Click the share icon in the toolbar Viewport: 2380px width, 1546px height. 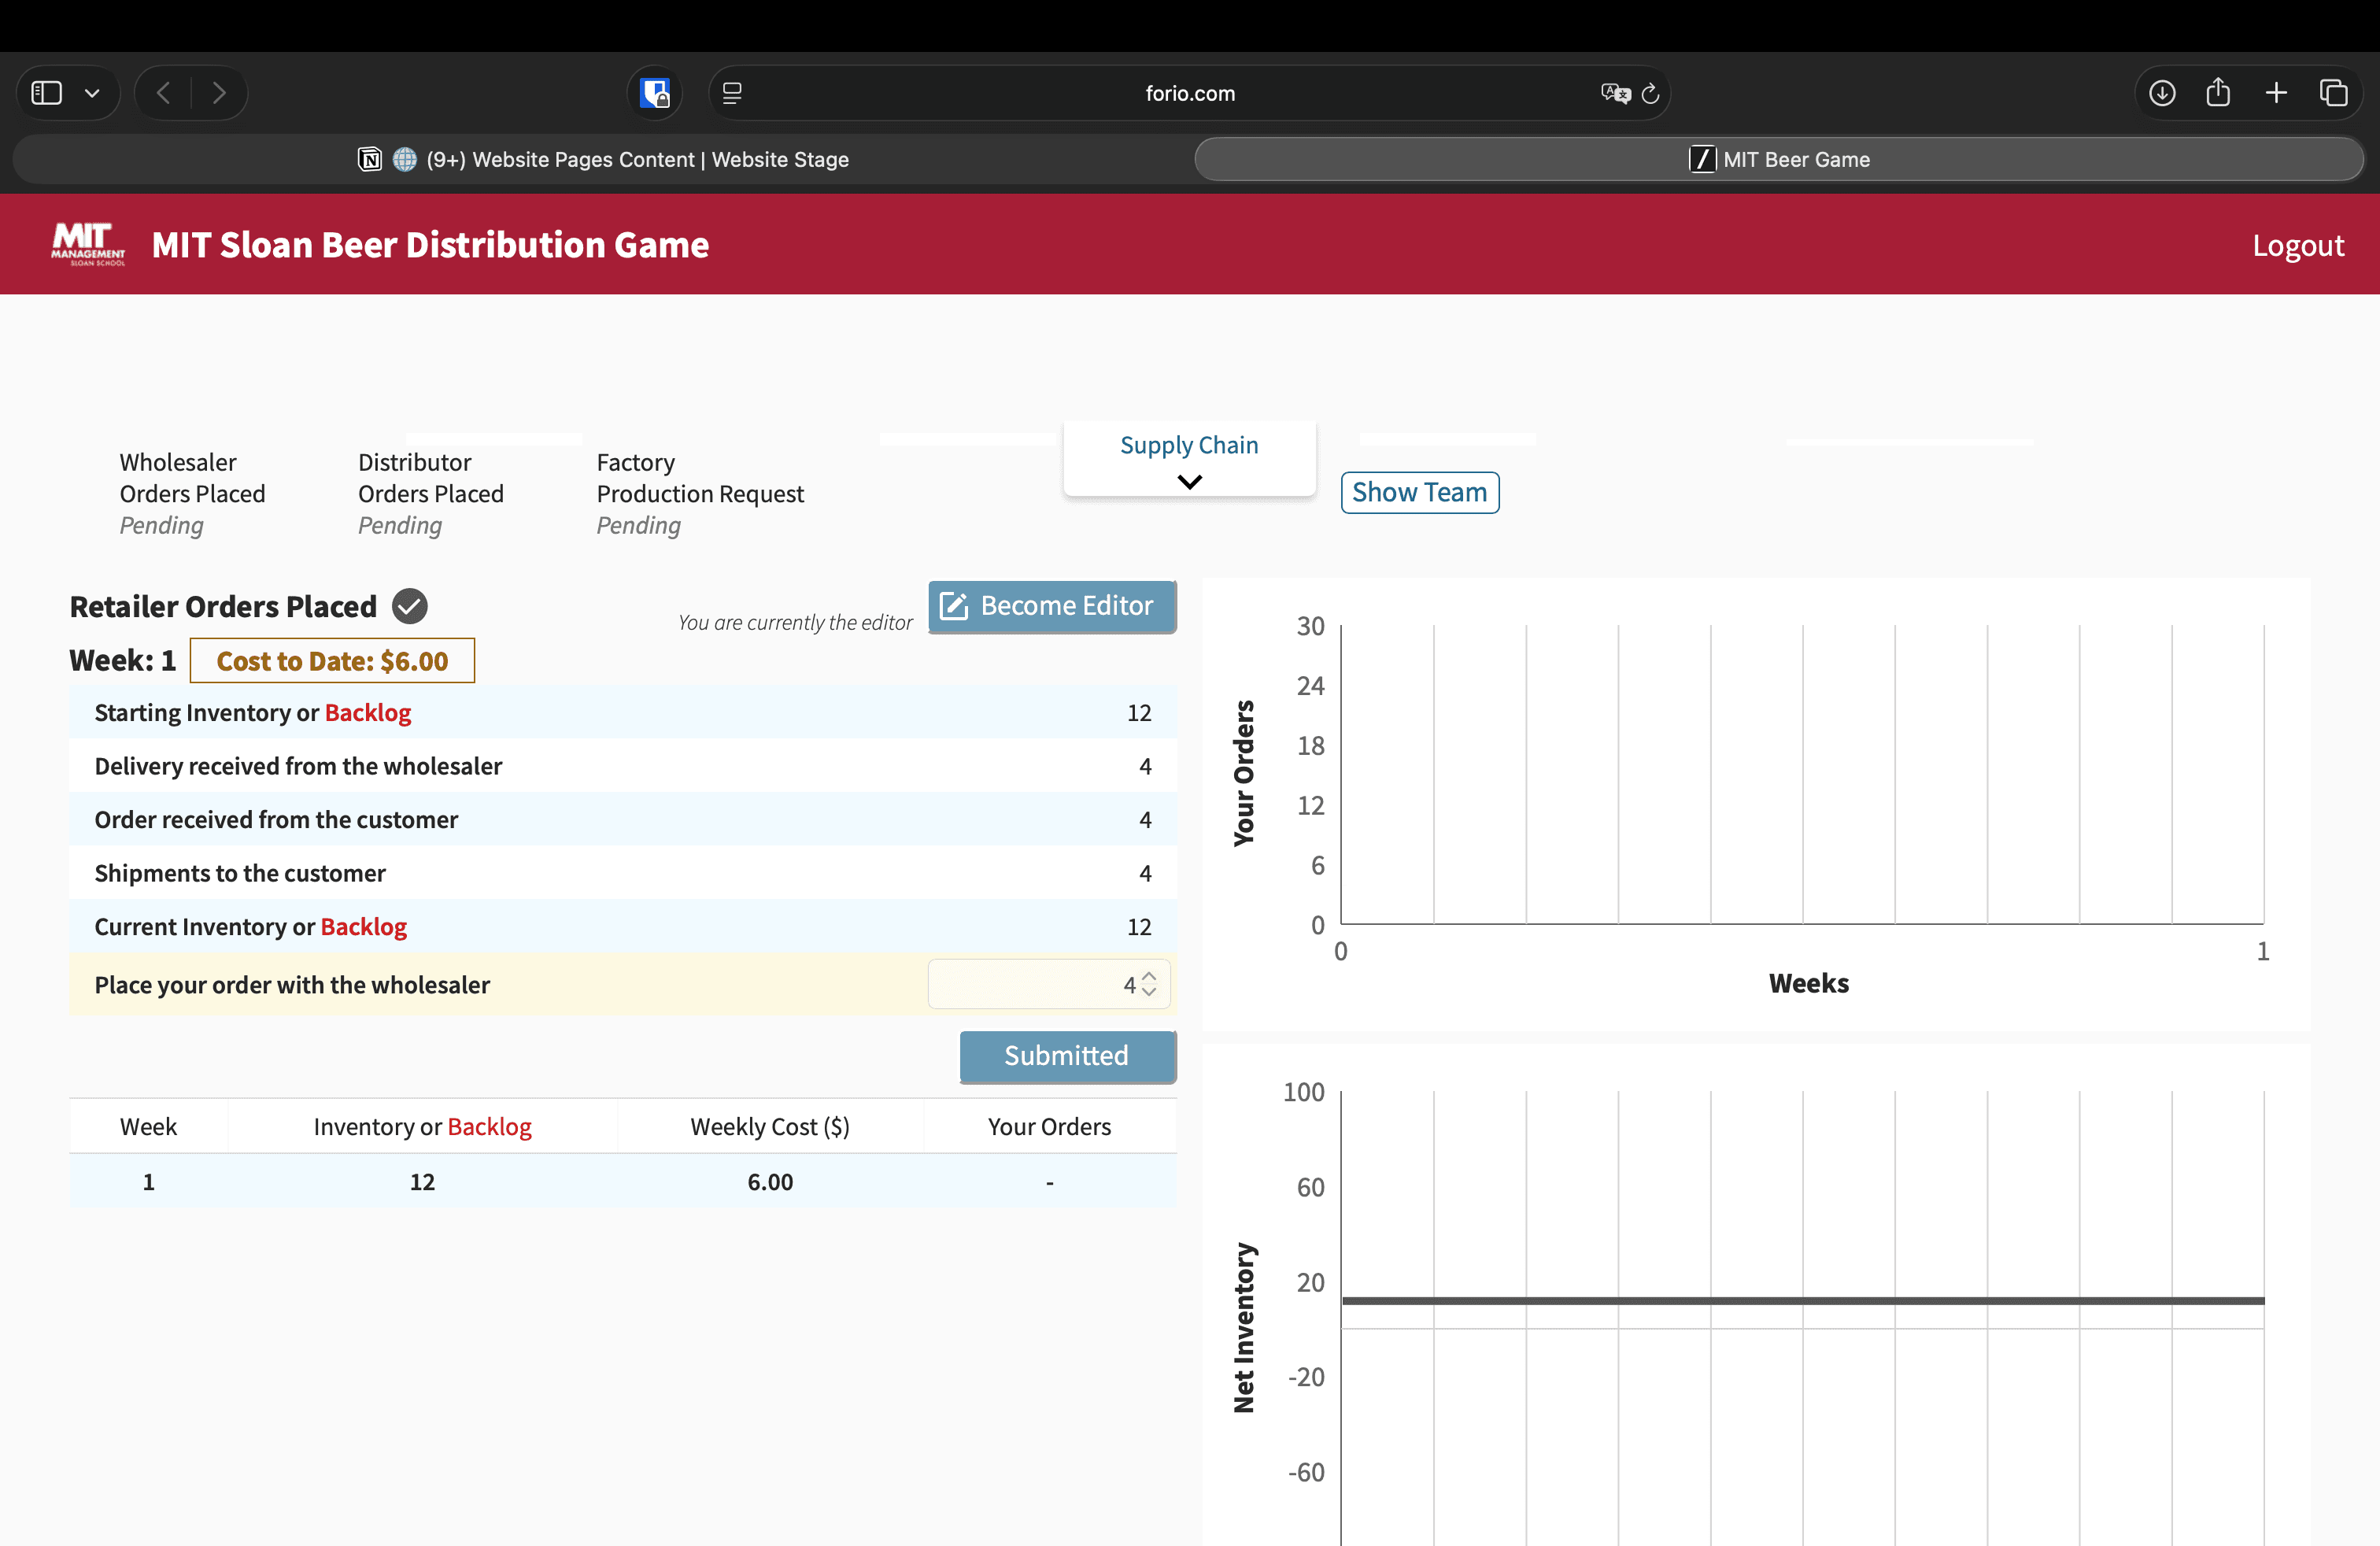(x=2218, y=93)
